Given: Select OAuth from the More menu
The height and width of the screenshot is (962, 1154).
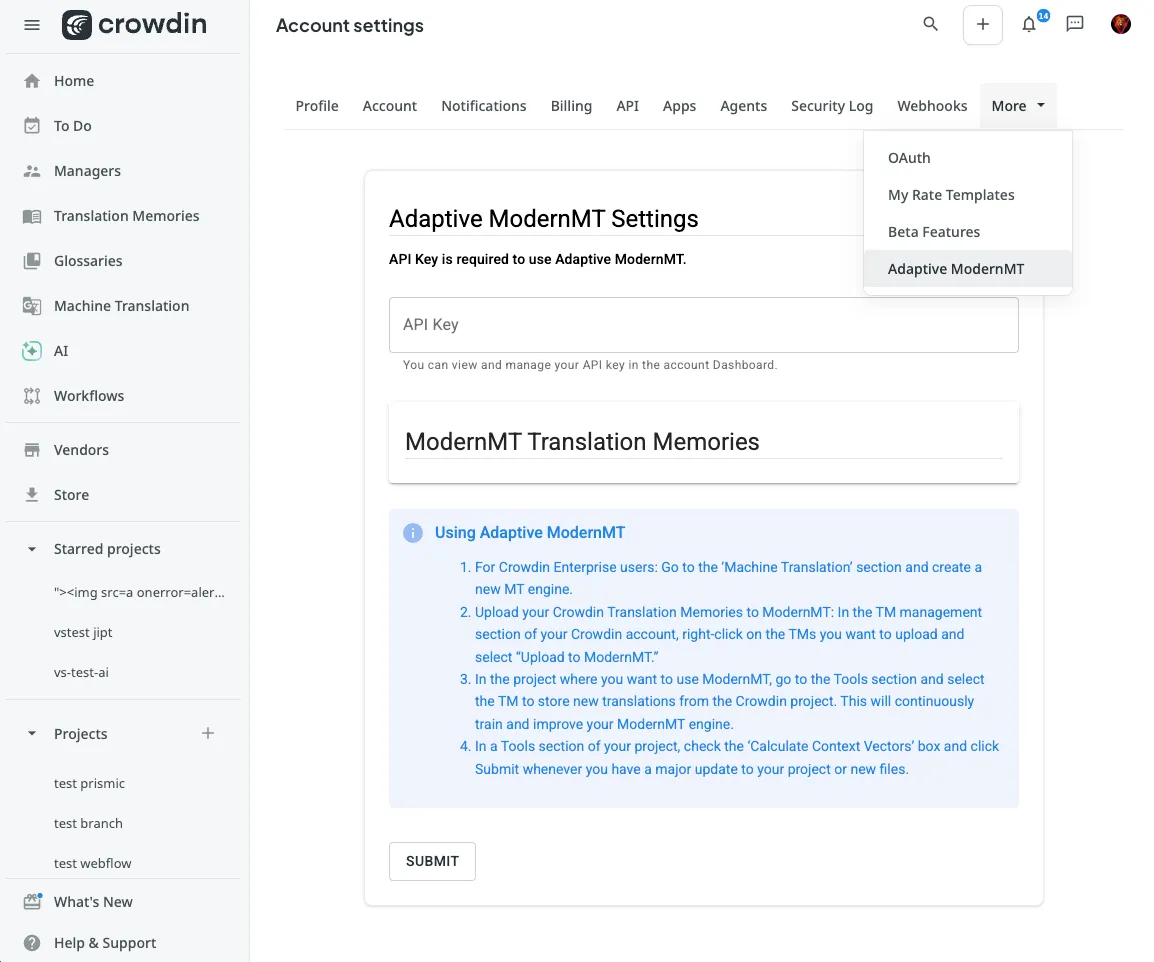Looking at the screenshot, I should 908,157.
